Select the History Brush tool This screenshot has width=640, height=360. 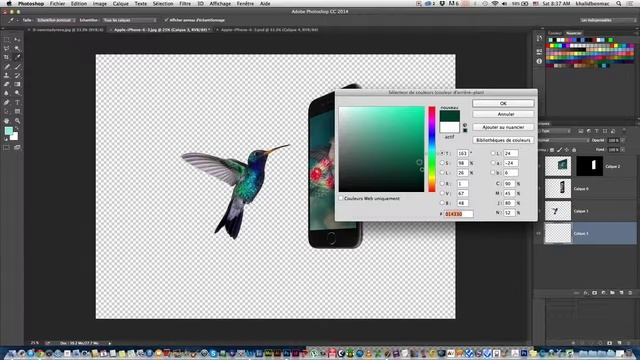click(17, 76)
